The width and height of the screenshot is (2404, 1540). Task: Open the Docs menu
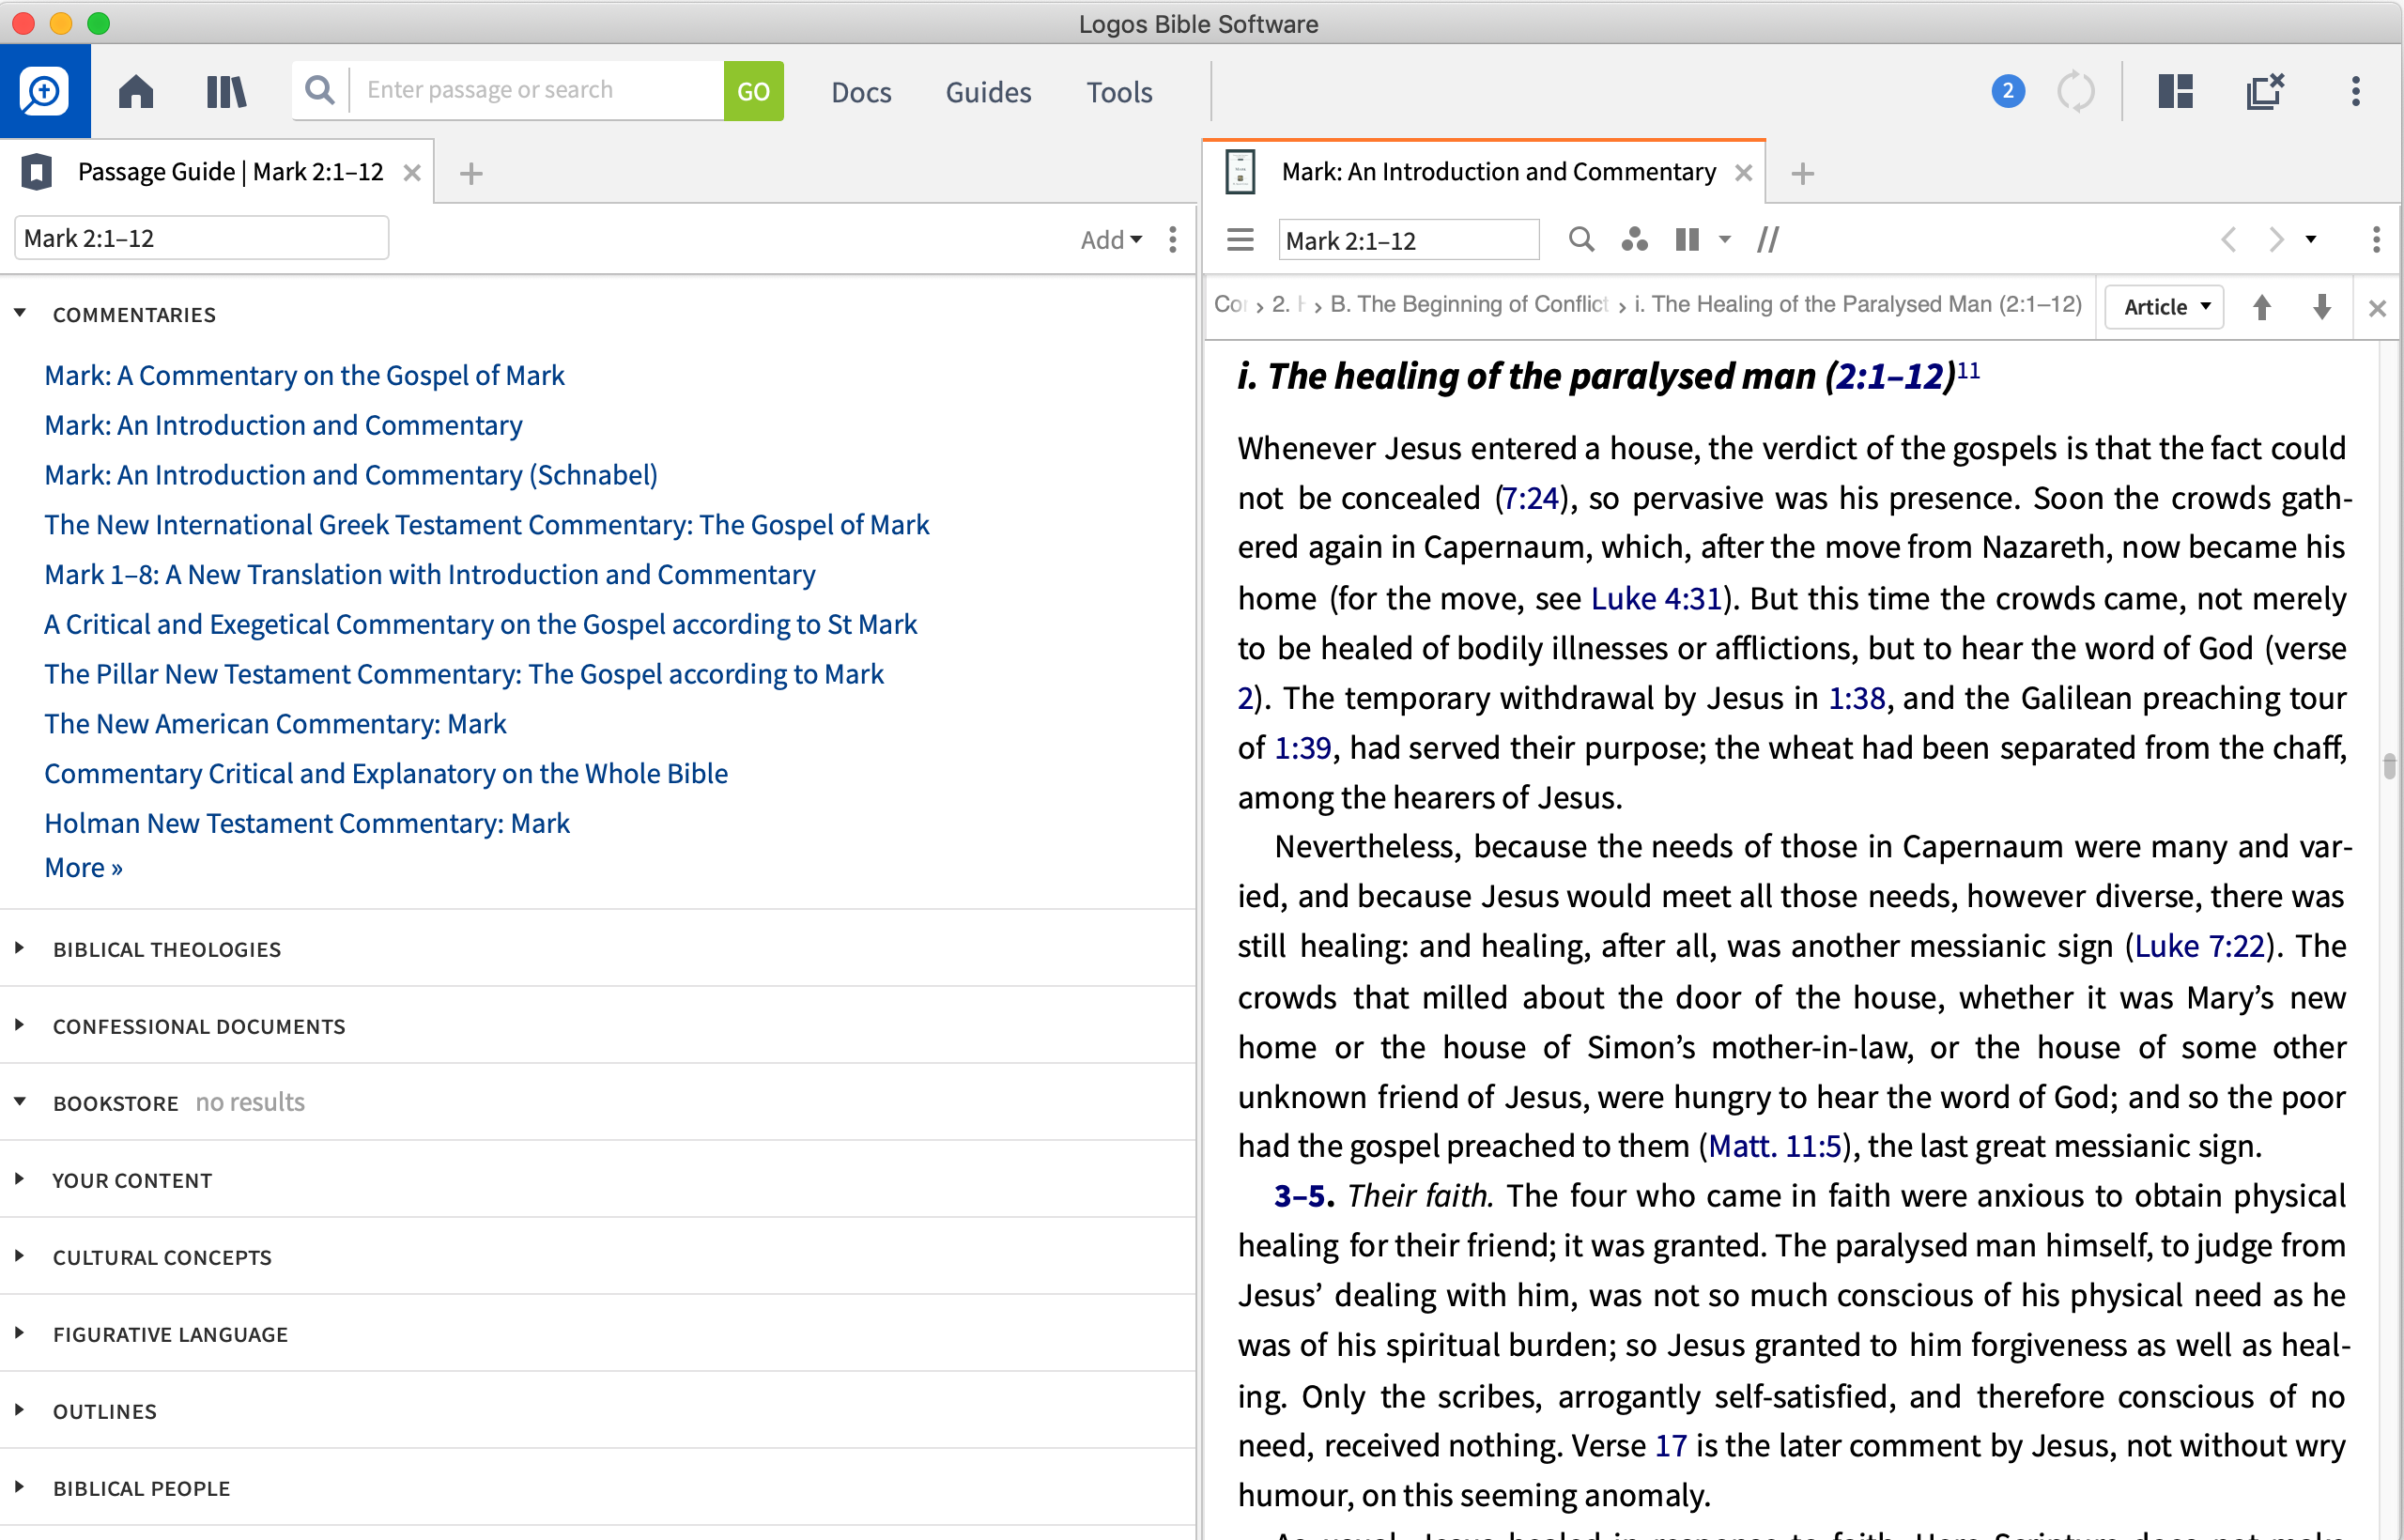(x=861, y=92)
